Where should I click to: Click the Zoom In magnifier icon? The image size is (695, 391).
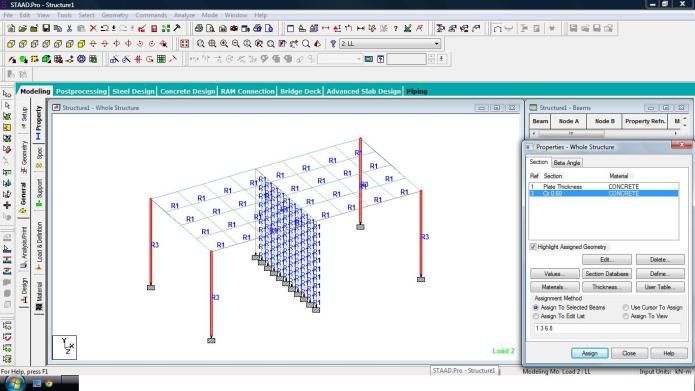coord(224,43)
